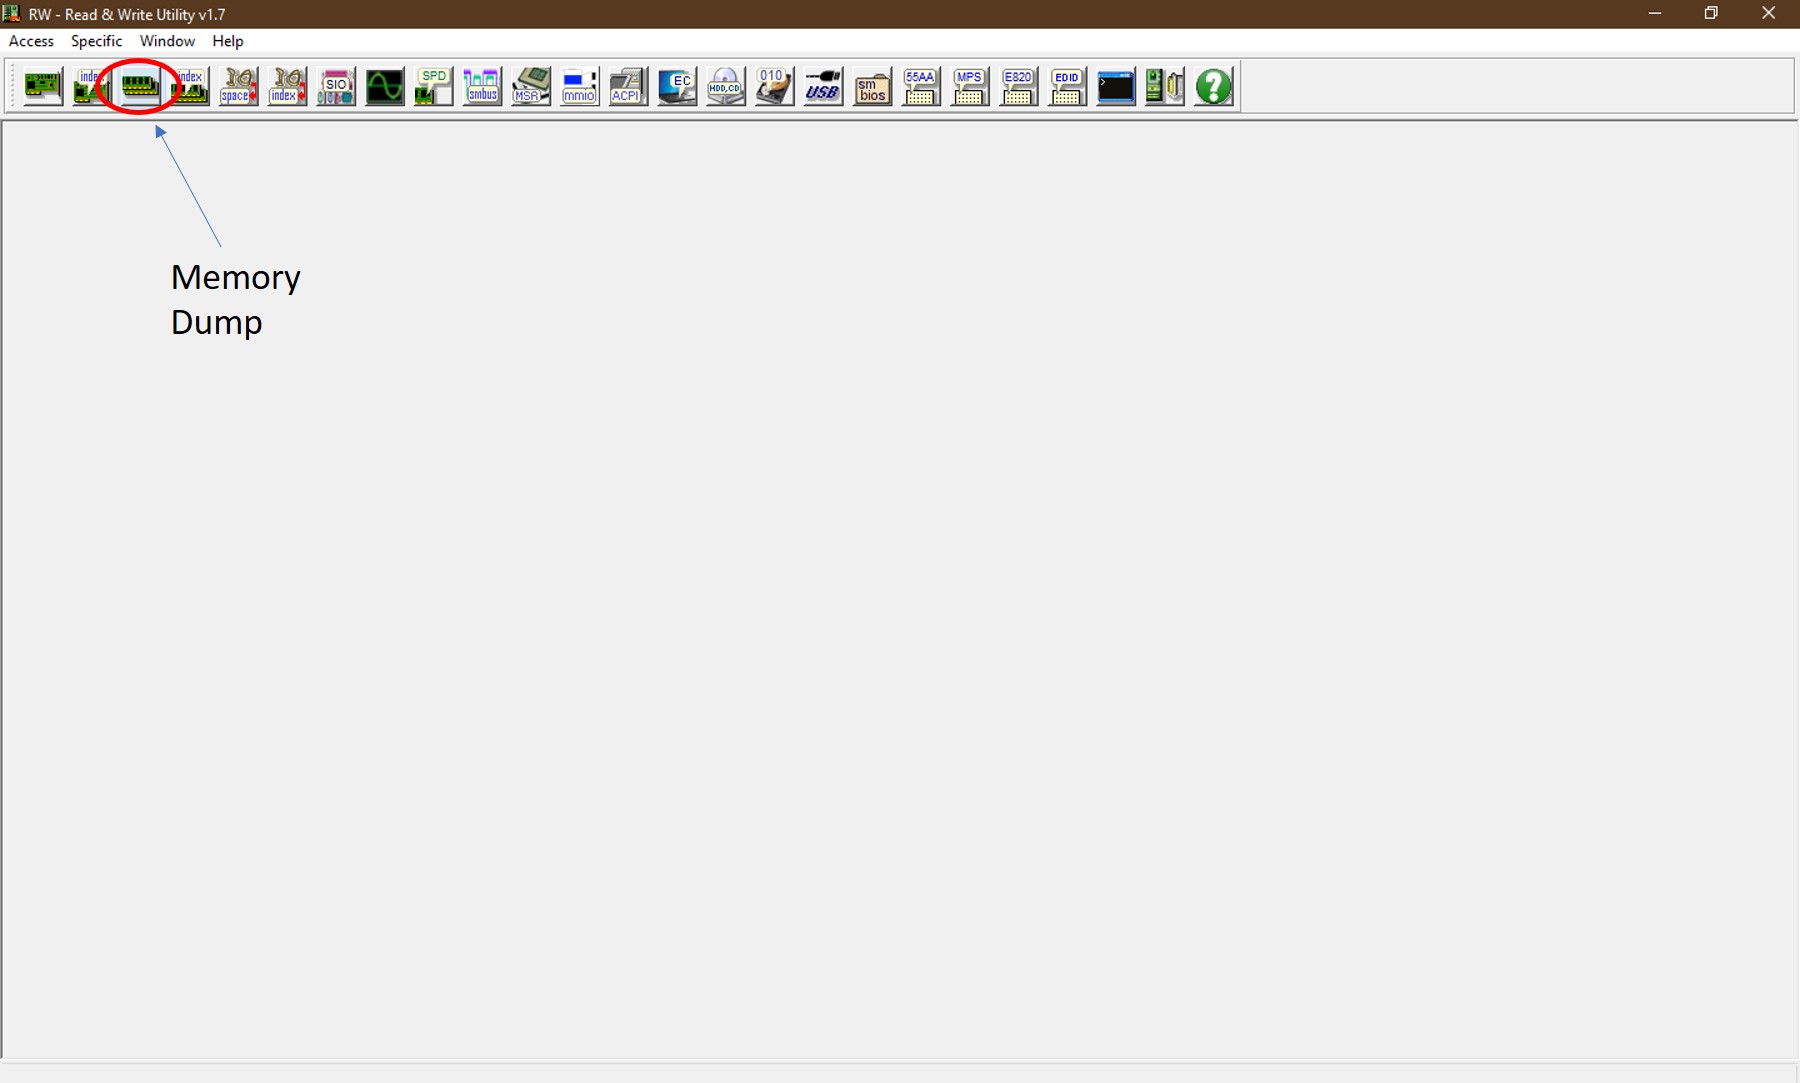Open the SPD memory info icon
The height and width of the screenshot is (1083, 1800).
433,87
